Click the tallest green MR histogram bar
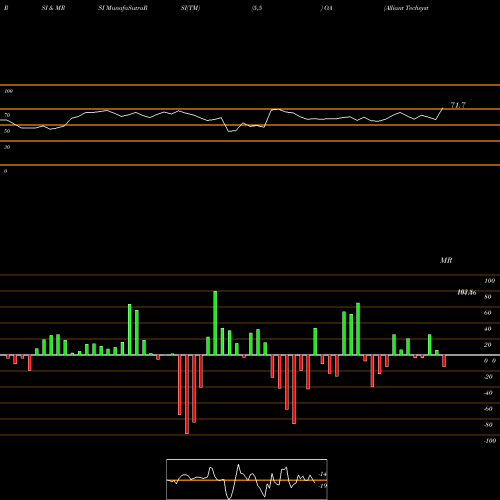Screen dimensions: 500x500 [x=215, y=323]
